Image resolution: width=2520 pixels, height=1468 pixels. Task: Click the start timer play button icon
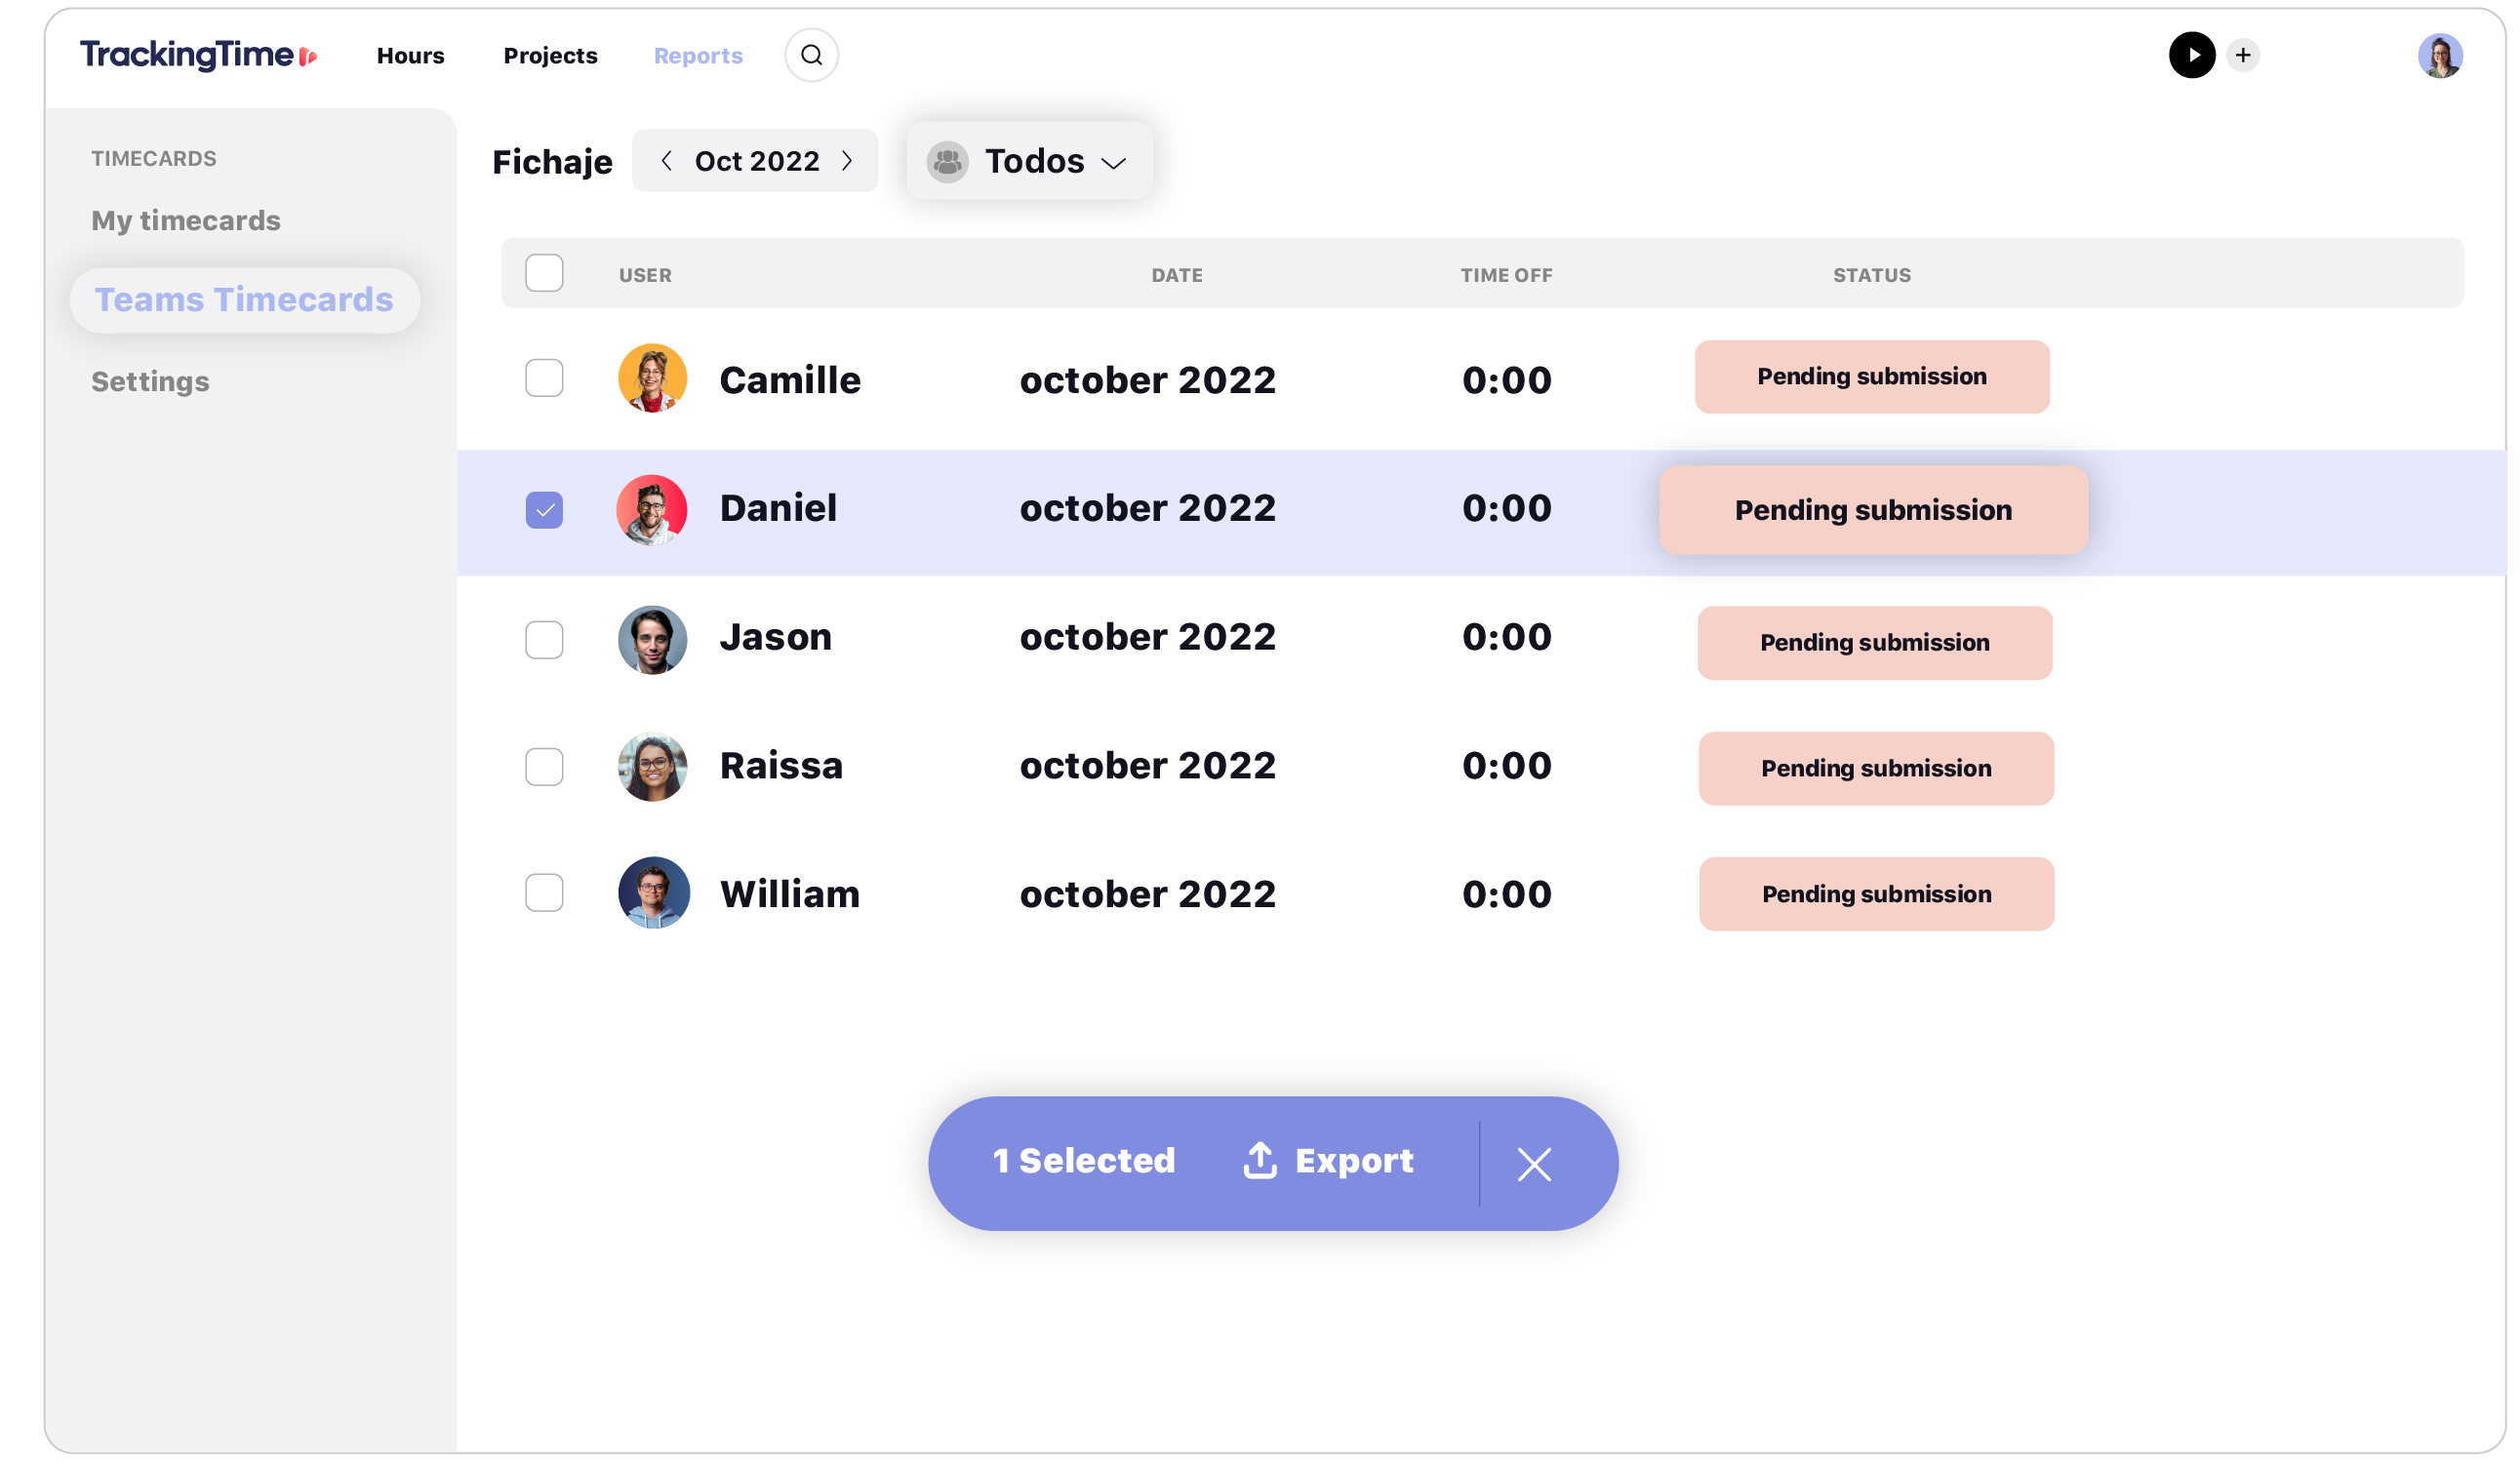coord(2189,55)
